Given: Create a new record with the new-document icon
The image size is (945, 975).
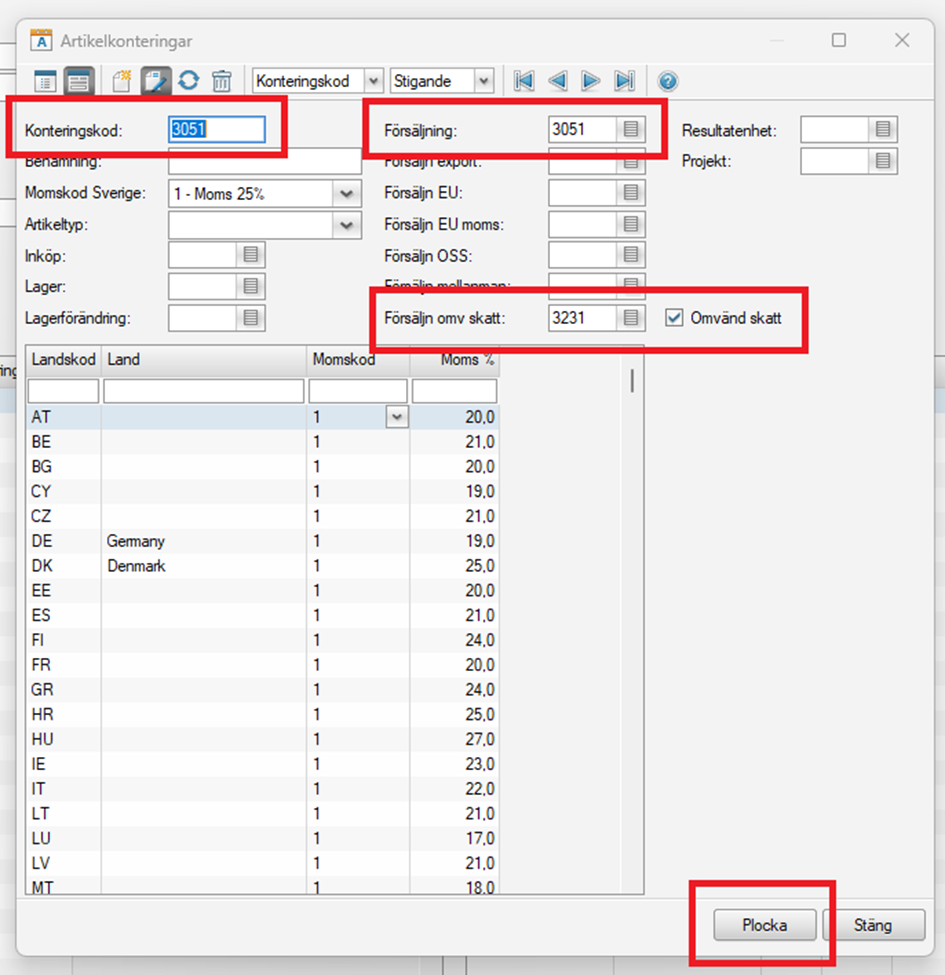Looking at the screenshot, I should [x=122, y=81].
